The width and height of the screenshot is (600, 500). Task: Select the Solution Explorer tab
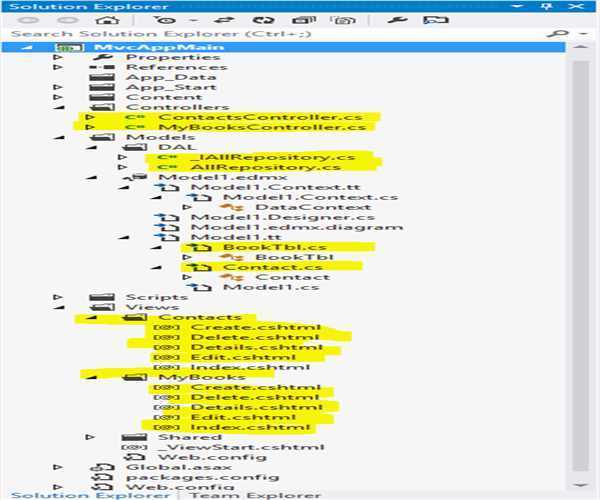pyautogui.click(x=90, y=494)
